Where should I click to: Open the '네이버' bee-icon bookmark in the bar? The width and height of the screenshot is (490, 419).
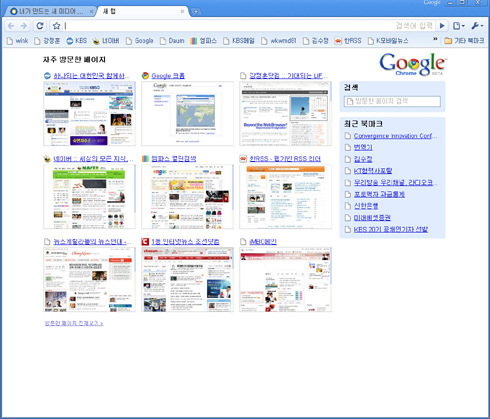coord(106,41)
